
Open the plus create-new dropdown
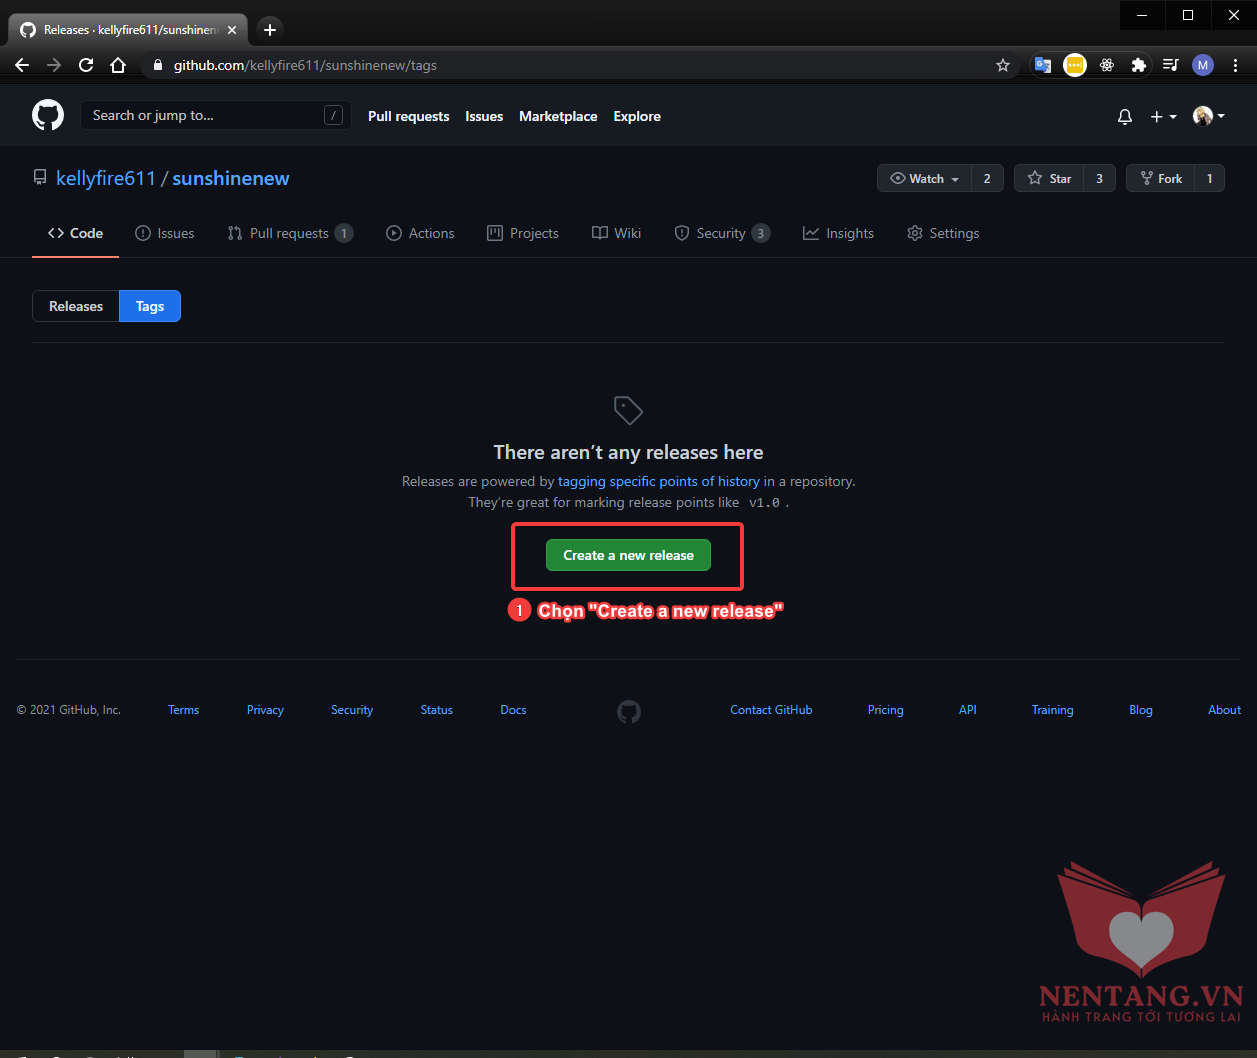point(1162,117)
